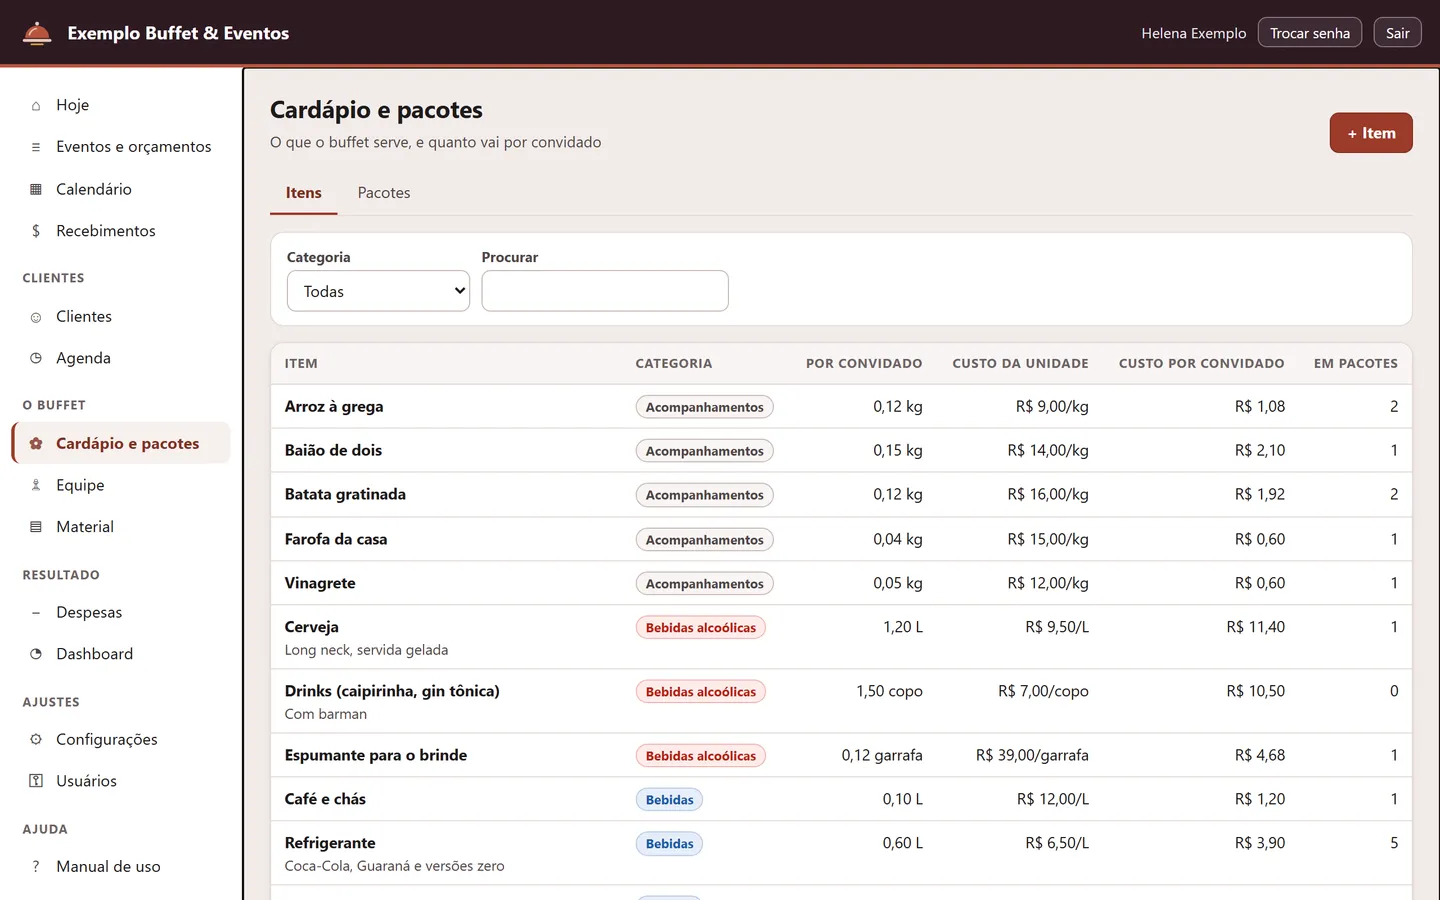Click the dollar icon beside Recebimentos
The width and height of the screenshot is (1440, 900).
click(x=36, y=231)
